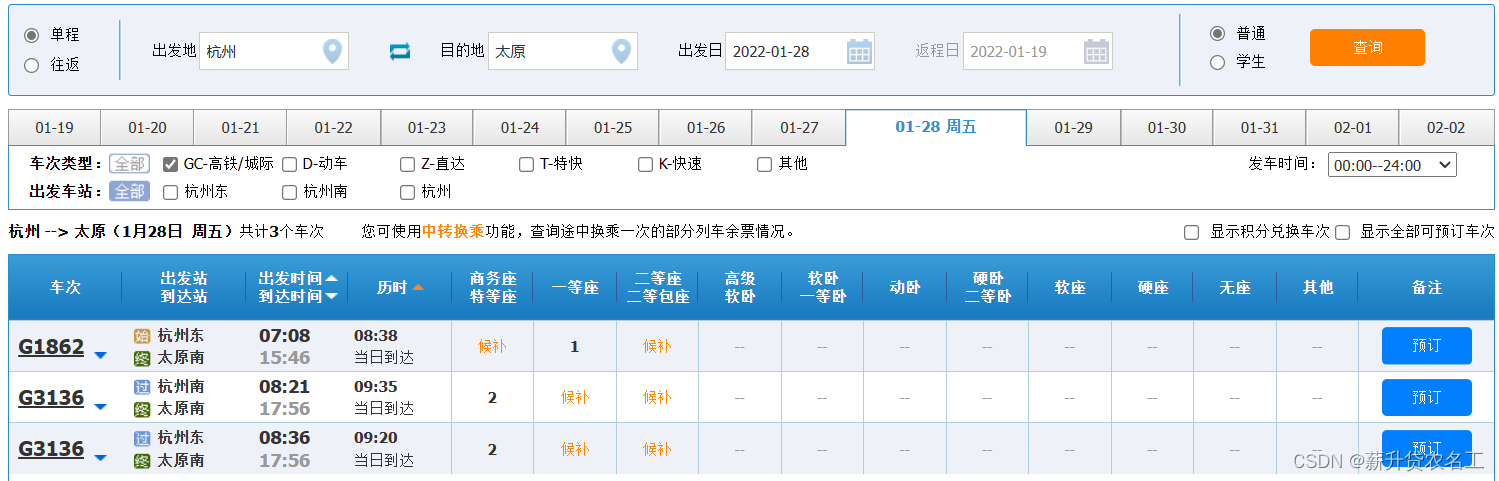Click the 始 origin icon for G1862

coord(142,336)
